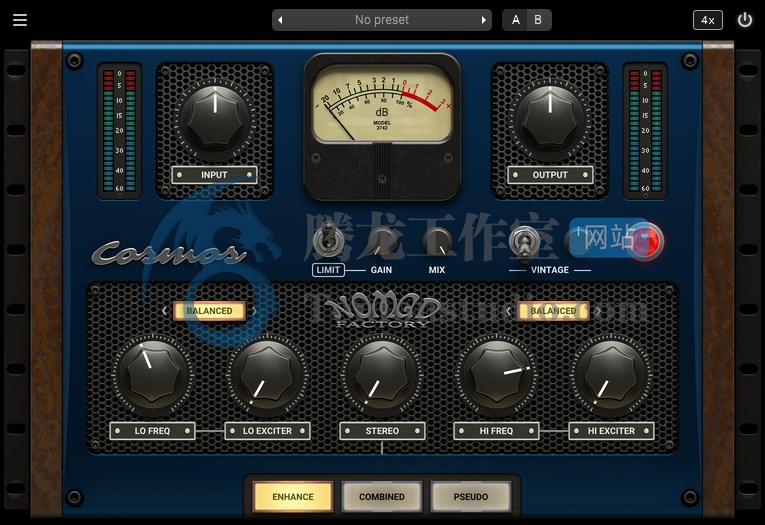Click the Nomad Factory logo
The width and height of the screenshot is (765, 525).
click(382, 311)
